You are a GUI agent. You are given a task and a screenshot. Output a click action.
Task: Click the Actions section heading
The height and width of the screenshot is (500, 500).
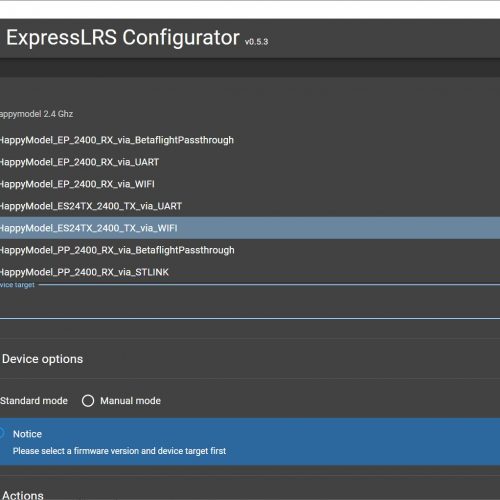tap(23, 495)
